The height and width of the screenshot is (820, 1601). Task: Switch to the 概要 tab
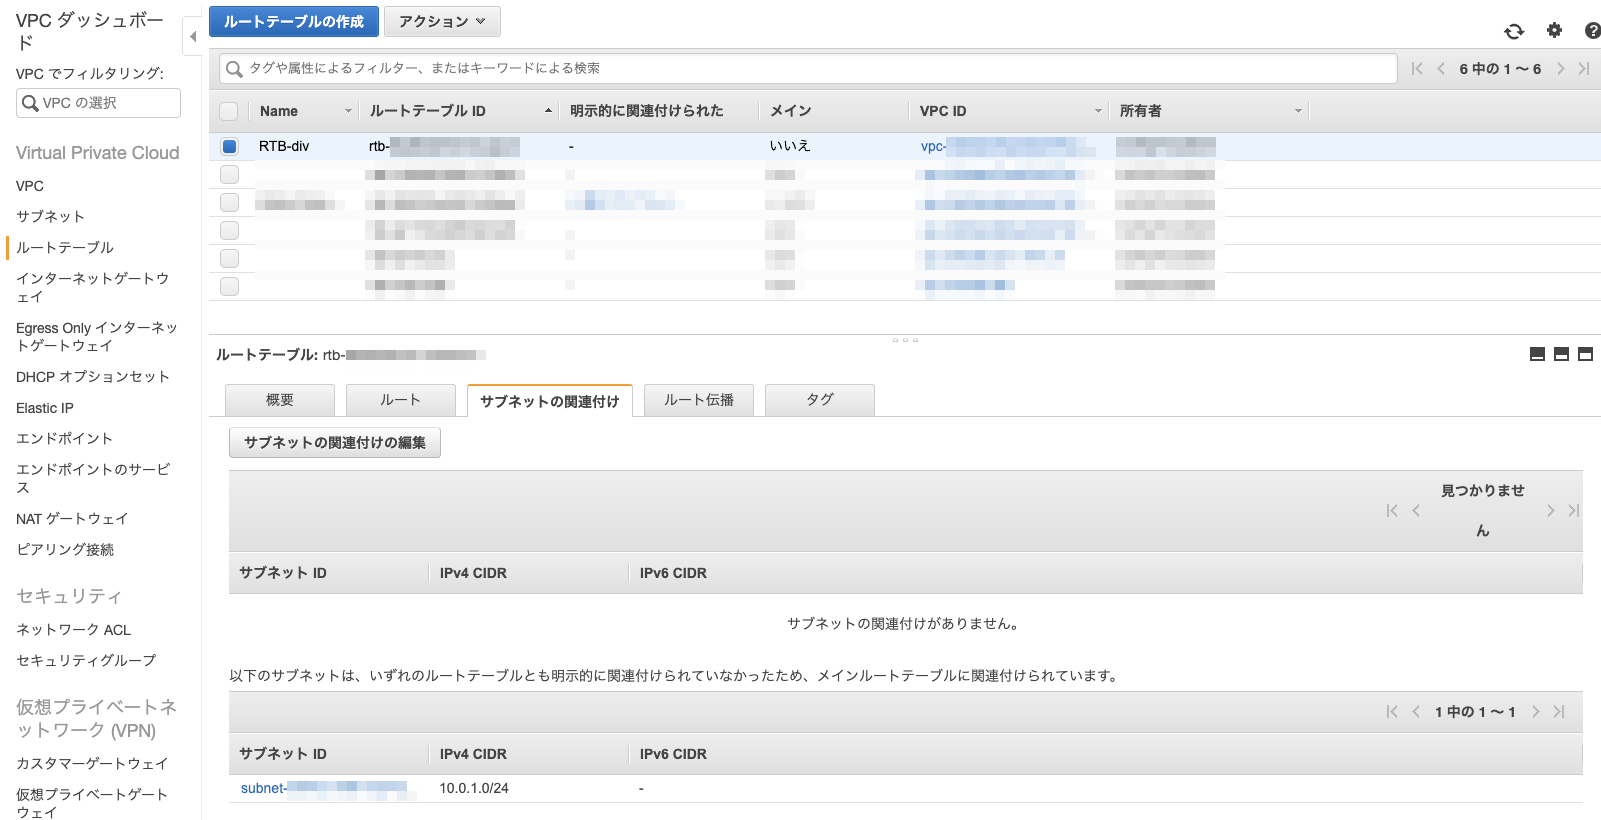coord(280,400)
